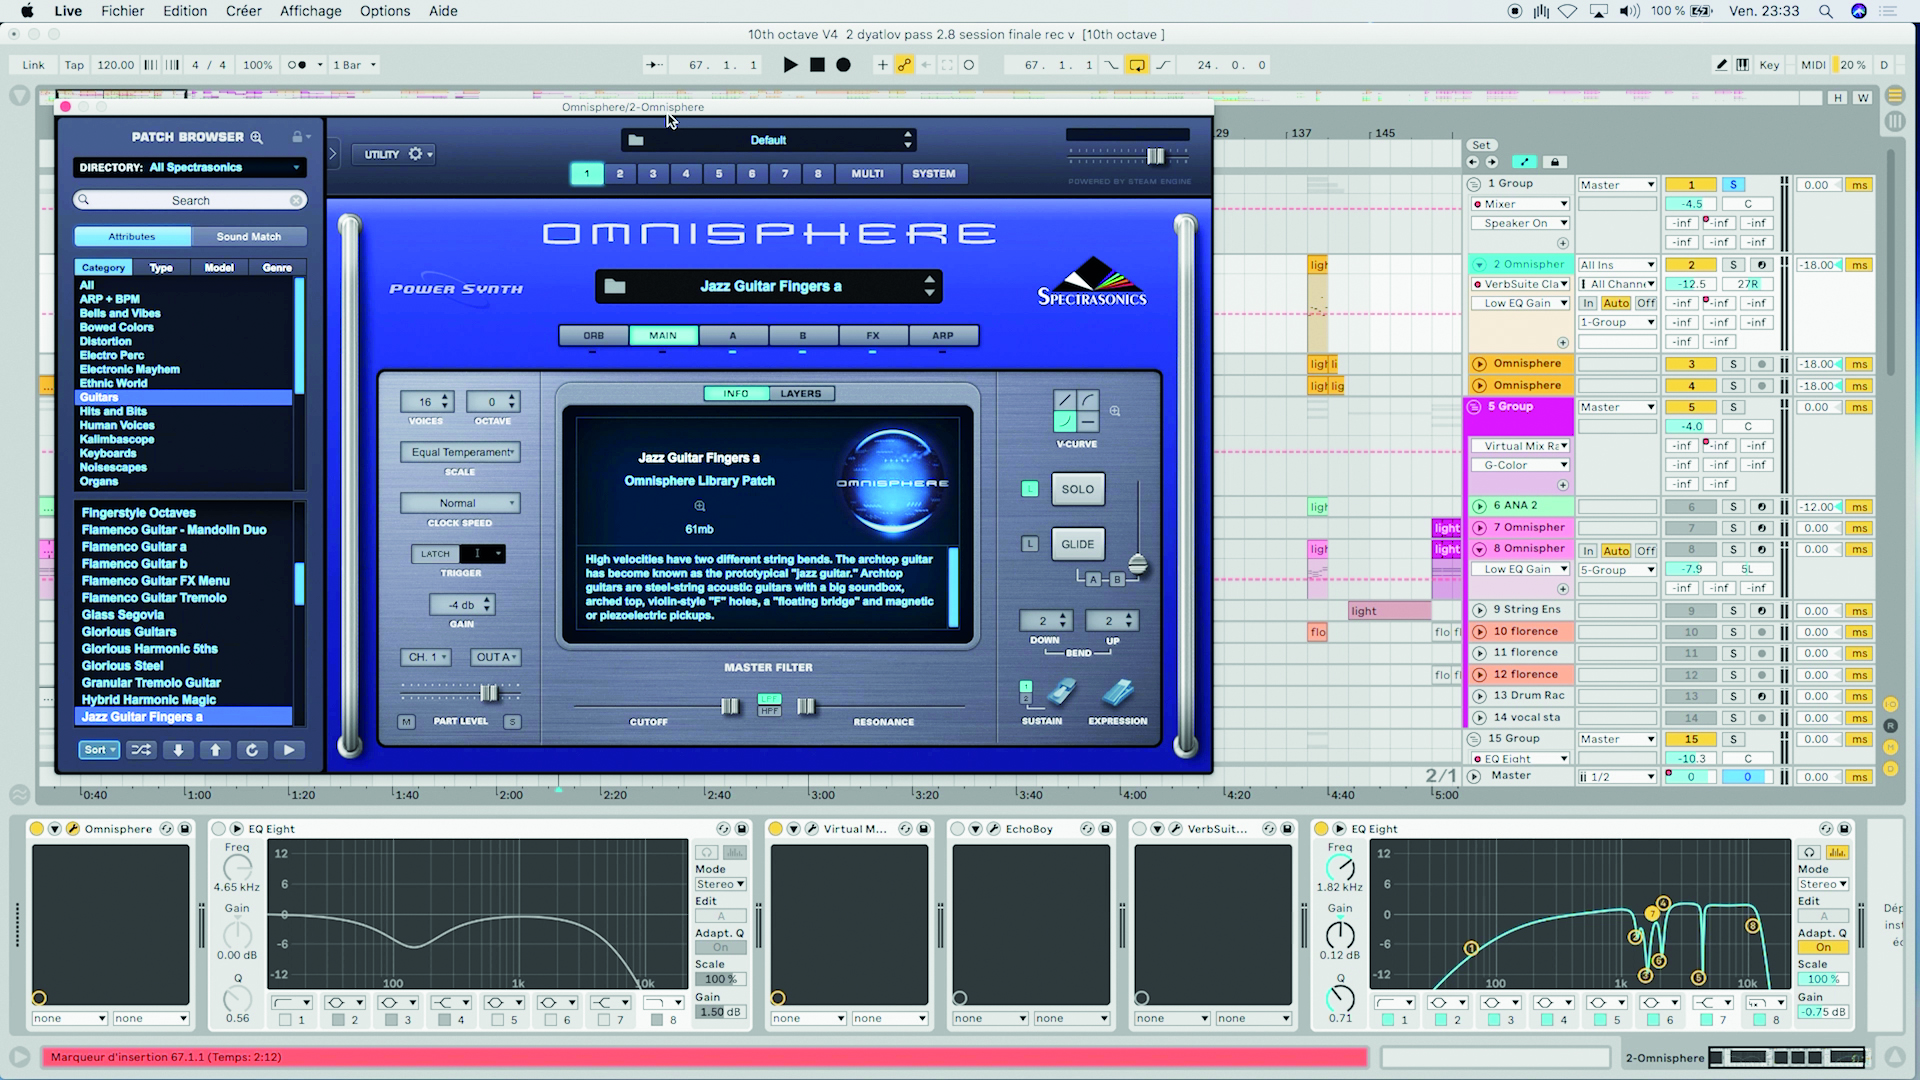Open the Sort menu button

99,750
